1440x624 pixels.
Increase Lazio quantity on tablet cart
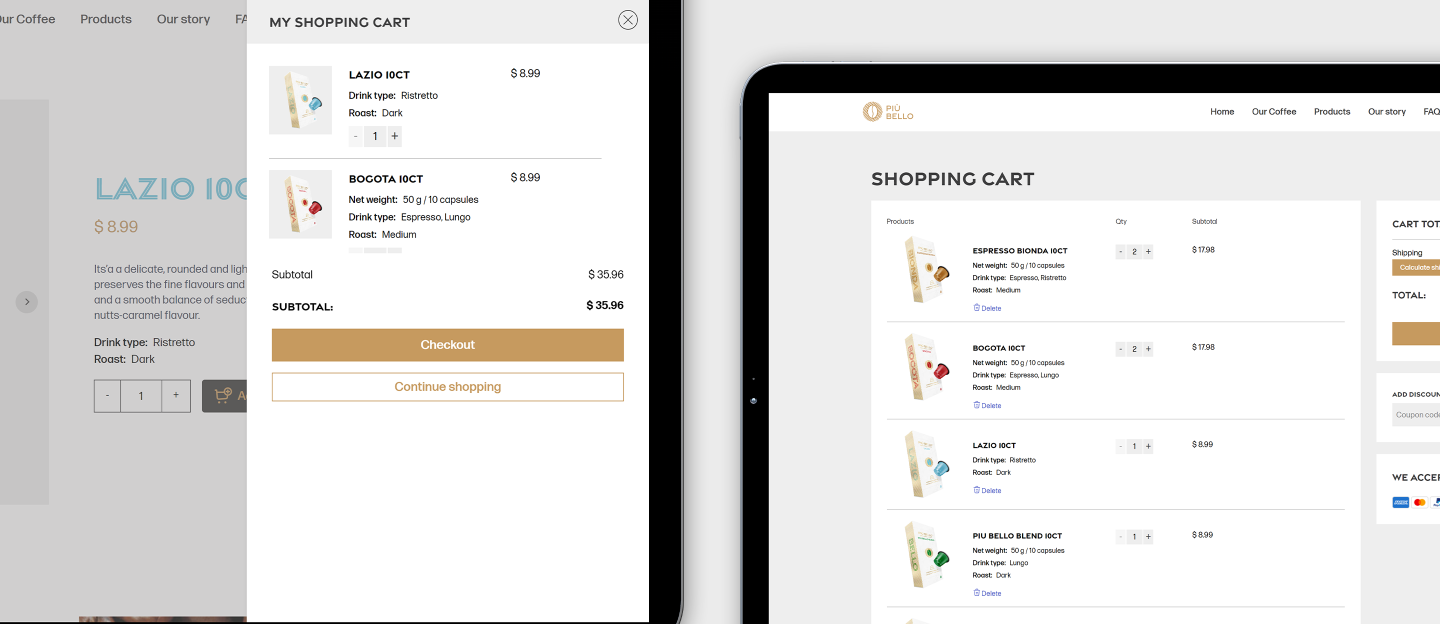[1148, 446]
